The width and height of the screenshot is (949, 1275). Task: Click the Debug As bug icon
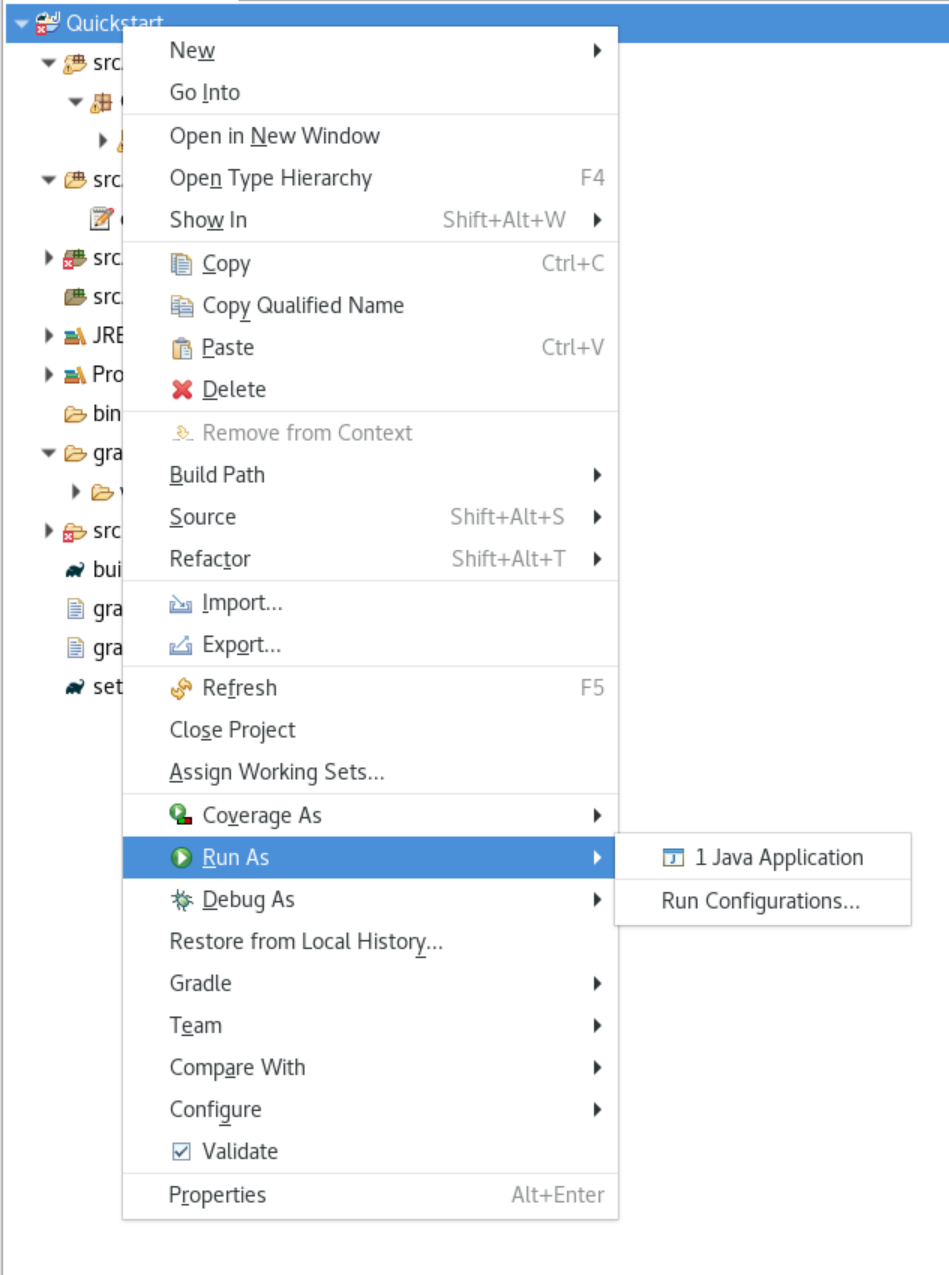(x=181, y=900)
